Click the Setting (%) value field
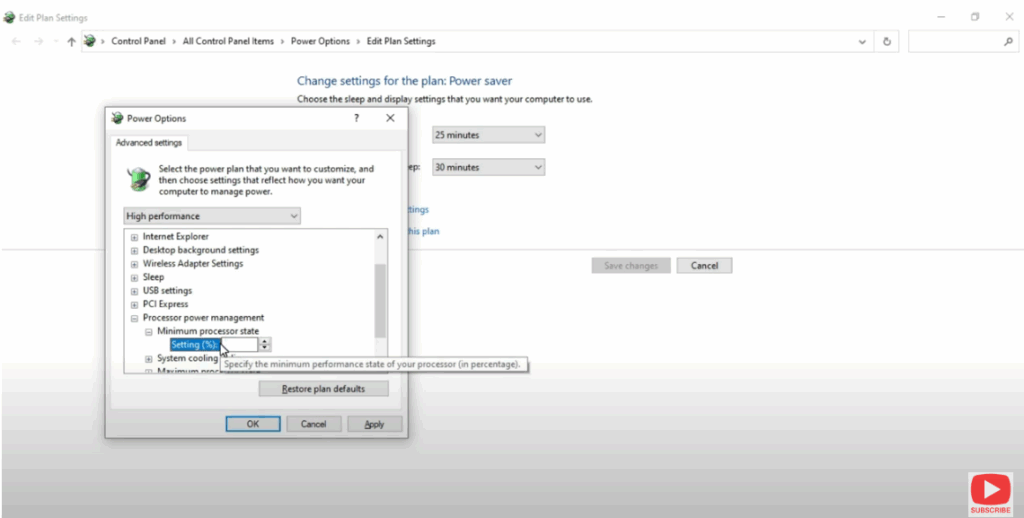Image resolution: width=1024 pixels, height=518 pixels. (x=240, y=345)
